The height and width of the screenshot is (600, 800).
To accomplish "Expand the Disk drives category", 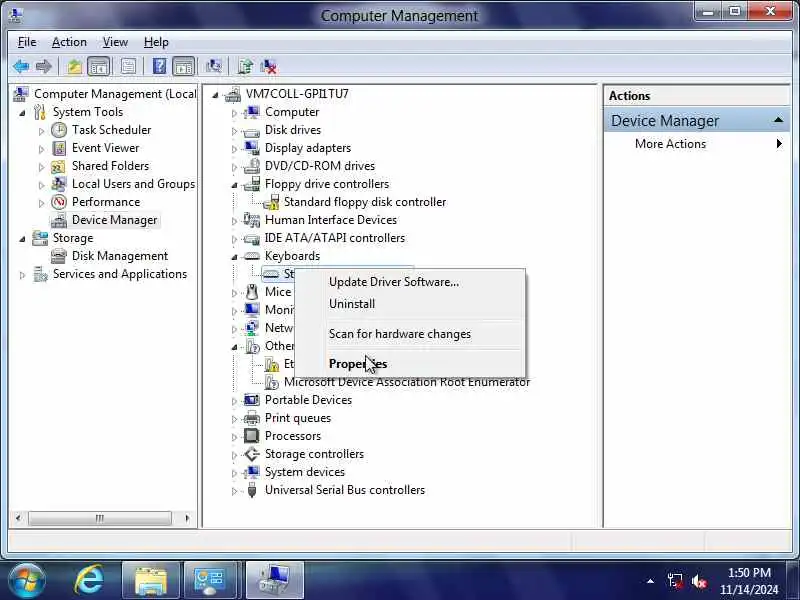I will point(234,131).
